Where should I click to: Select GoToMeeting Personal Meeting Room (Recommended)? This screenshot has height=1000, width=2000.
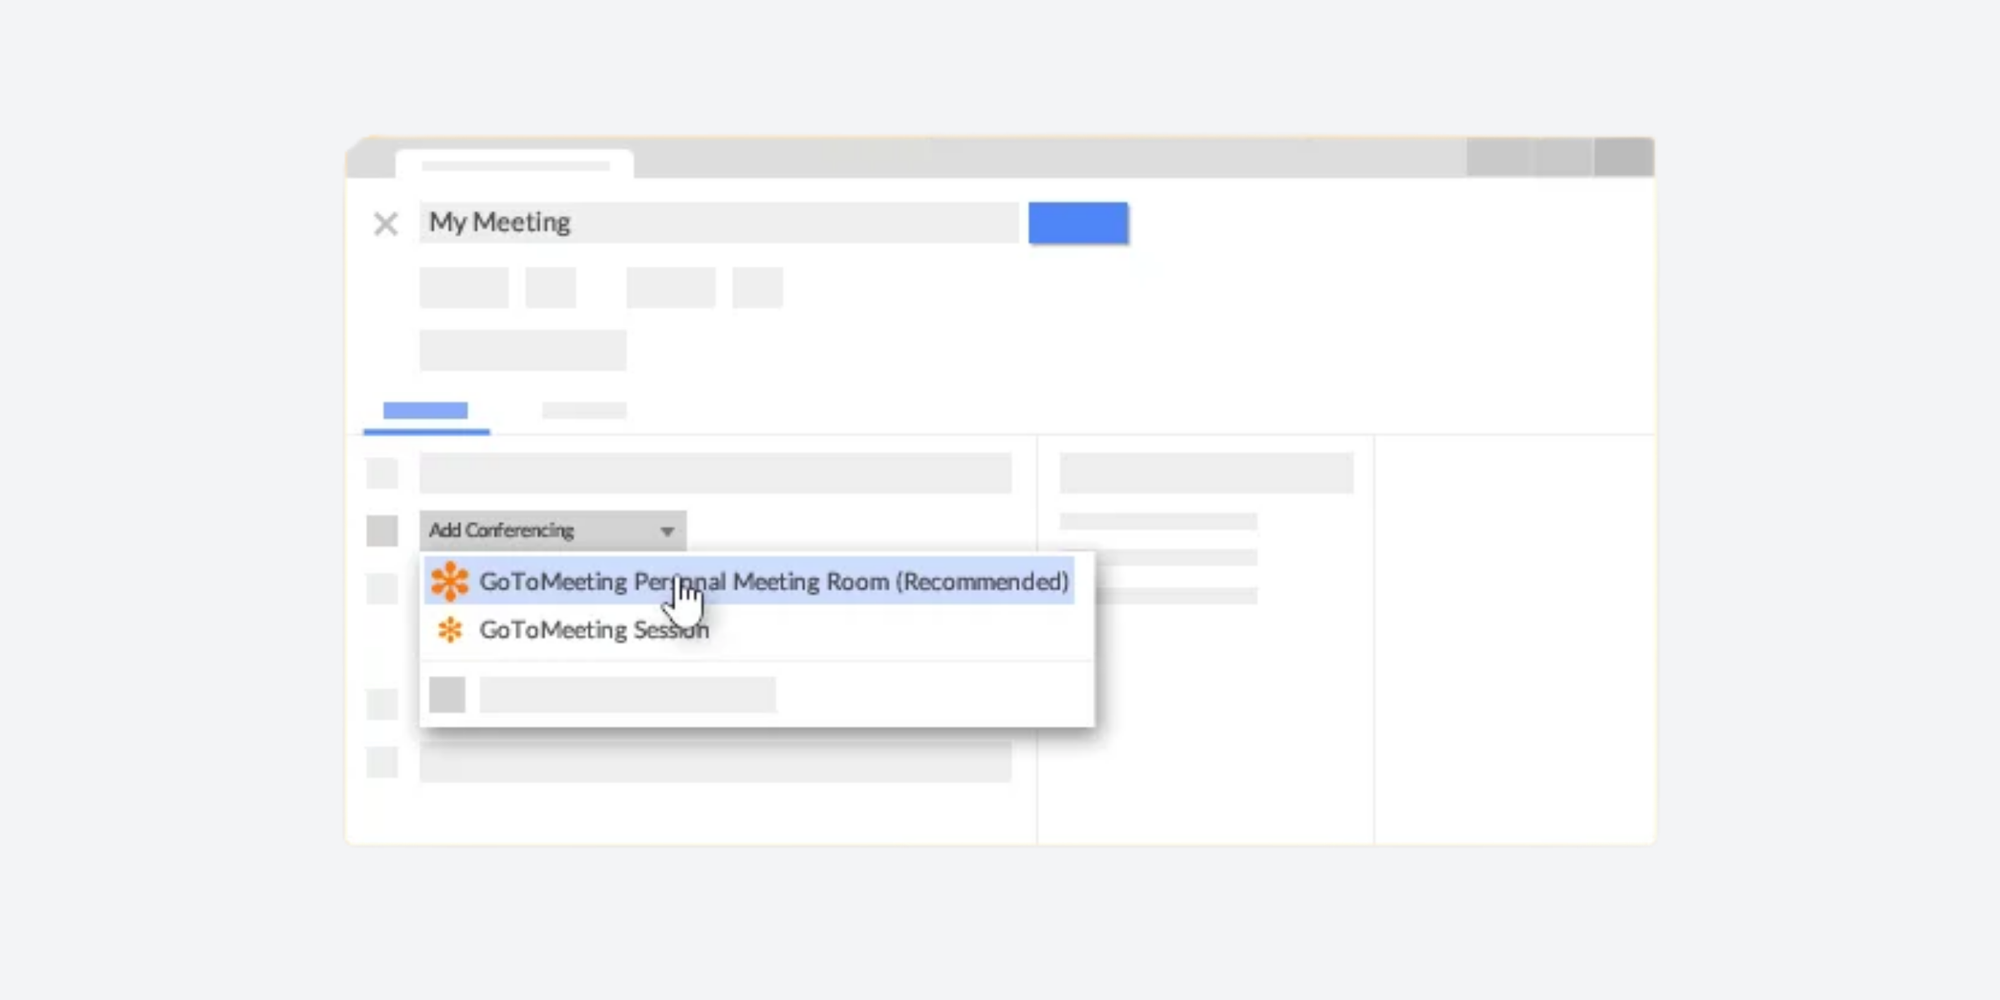(x=749, y=581)
